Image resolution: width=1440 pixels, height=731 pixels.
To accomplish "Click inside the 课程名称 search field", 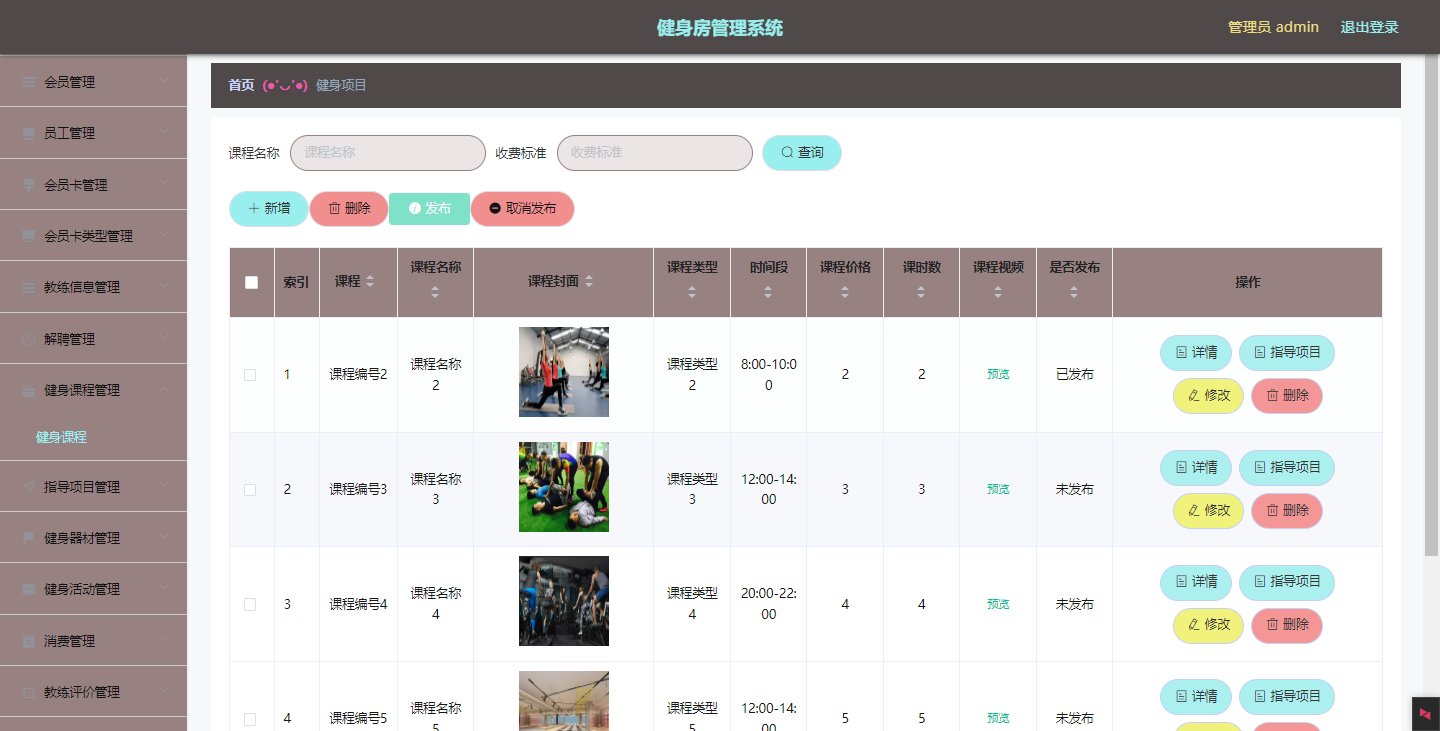I will (x=388, y=153).
